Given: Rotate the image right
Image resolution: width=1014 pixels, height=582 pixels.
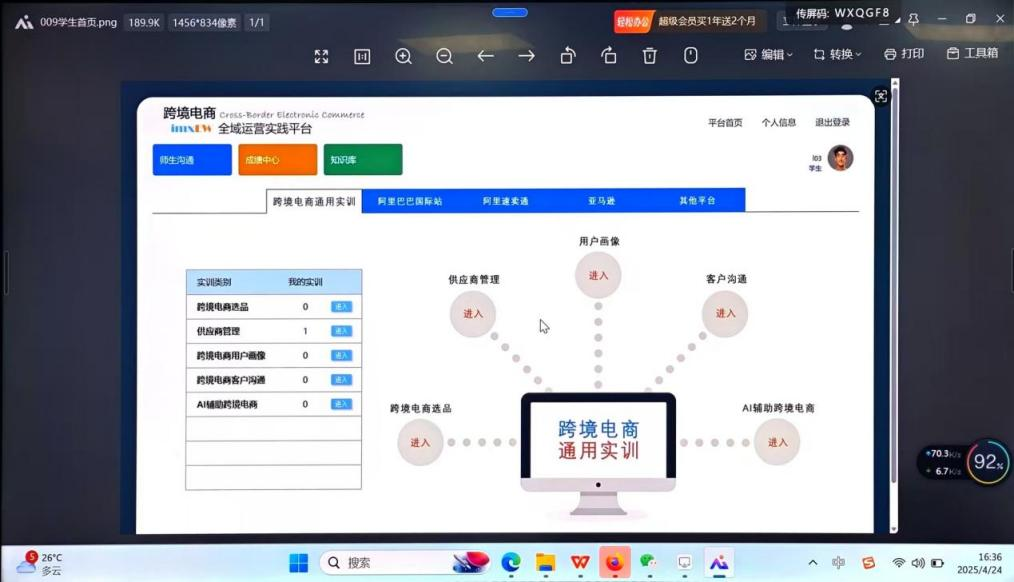Looking at the screenshot, I should [x=609, y=56].
